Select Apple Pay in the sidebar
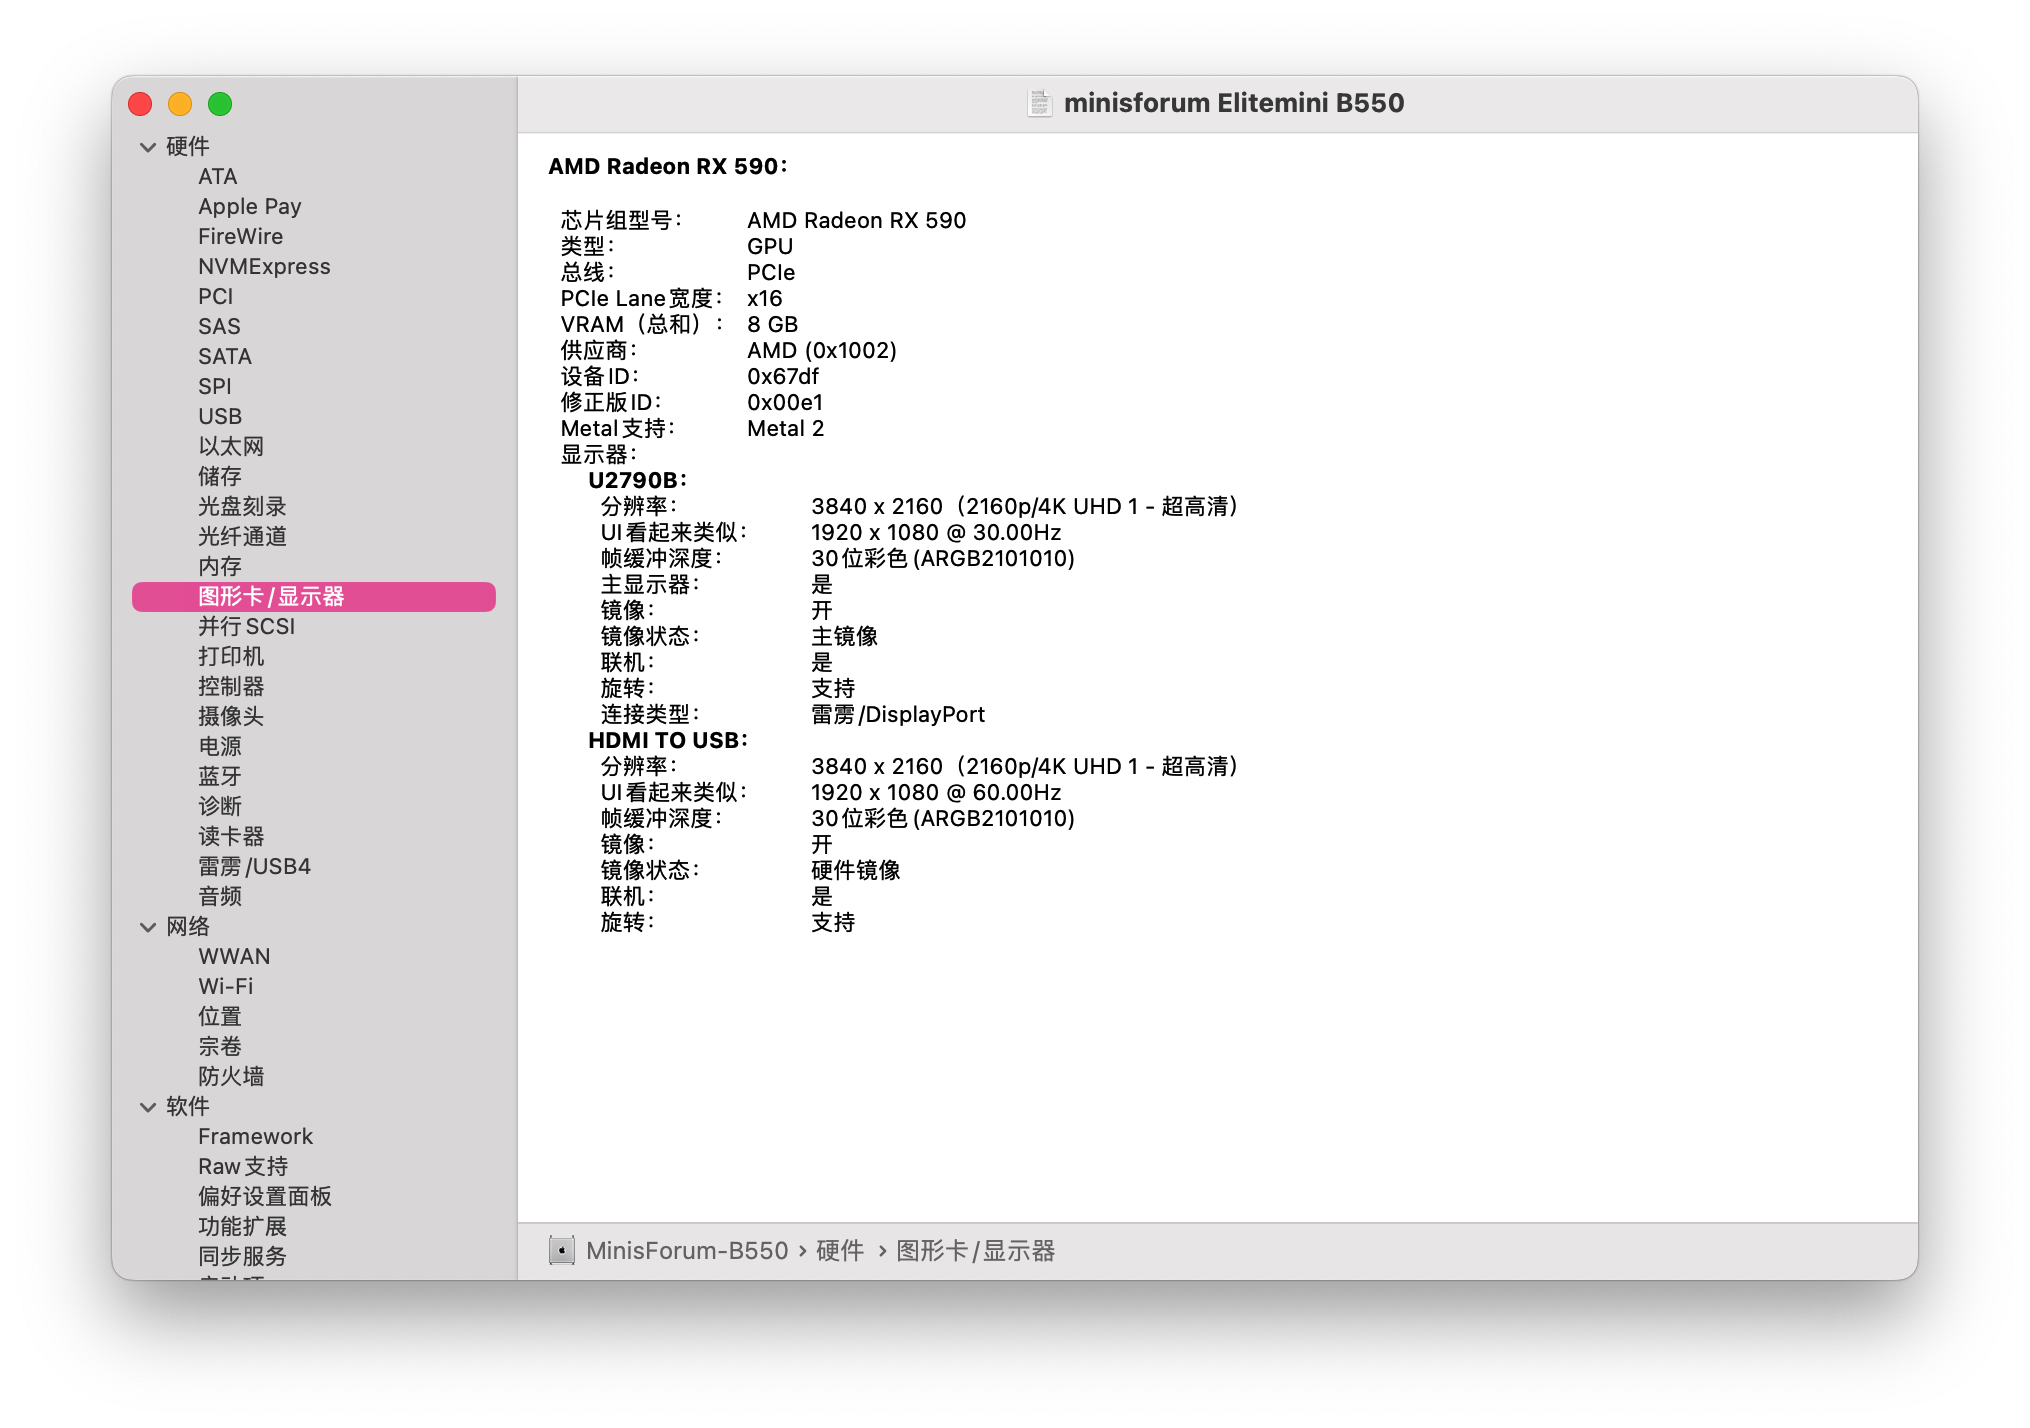 coord(249,207)
